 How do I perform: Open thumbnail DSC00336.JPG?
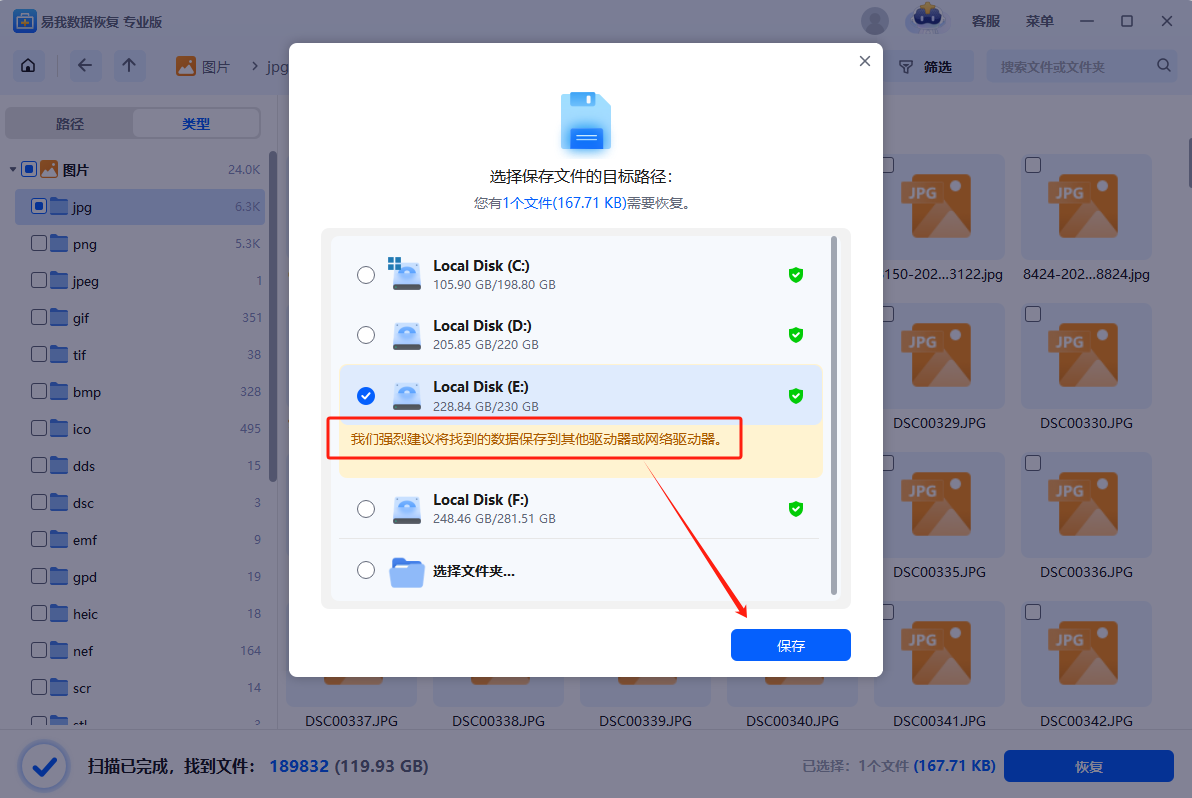1086,505
